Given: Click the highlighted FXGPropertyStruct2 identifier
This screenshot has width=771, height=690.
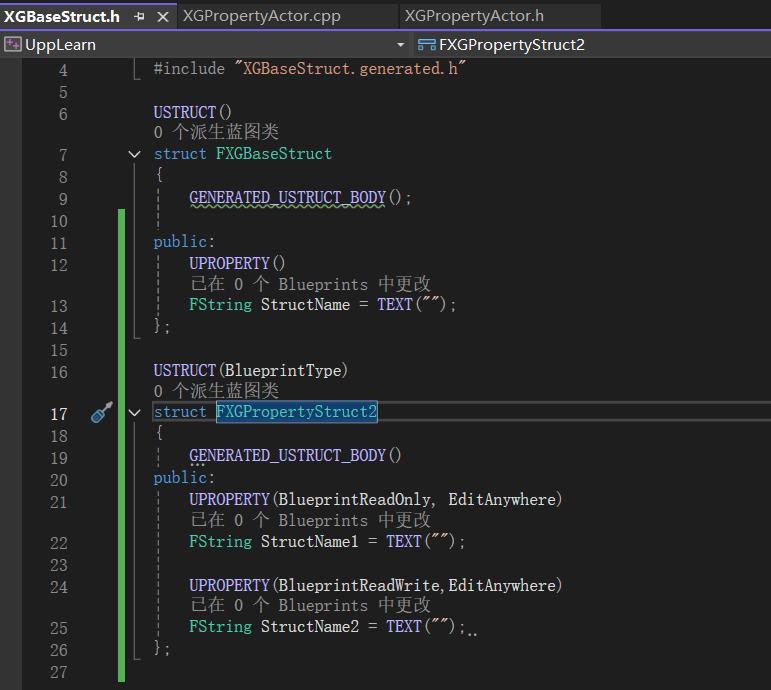Looking at the screenshot, I should click(297, 412).
